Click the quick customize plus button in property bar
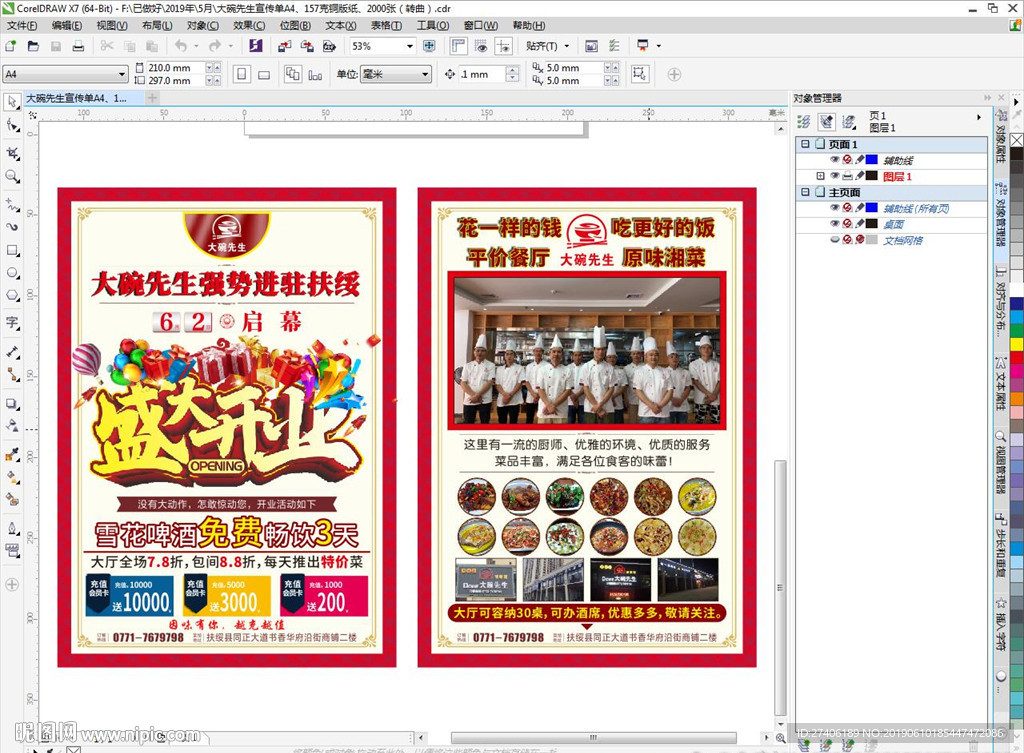1024x753 pixels. coord(674,74)
